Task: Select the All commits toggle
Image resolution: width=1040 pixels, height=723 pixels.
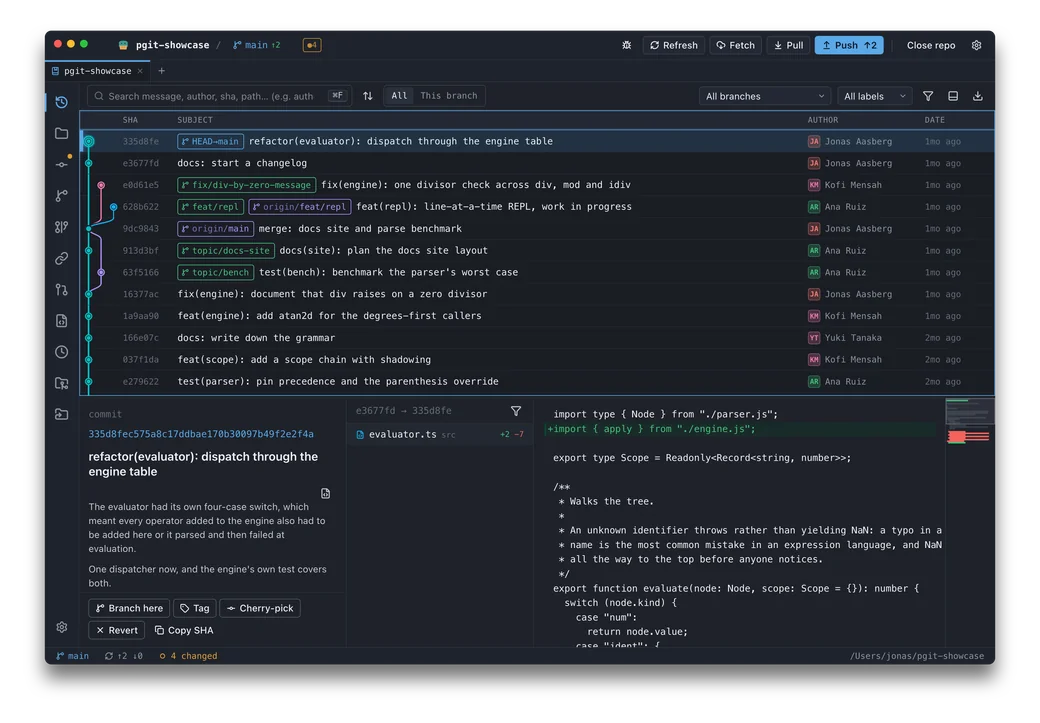Action: pyautogui.click(x=399, y=96)
